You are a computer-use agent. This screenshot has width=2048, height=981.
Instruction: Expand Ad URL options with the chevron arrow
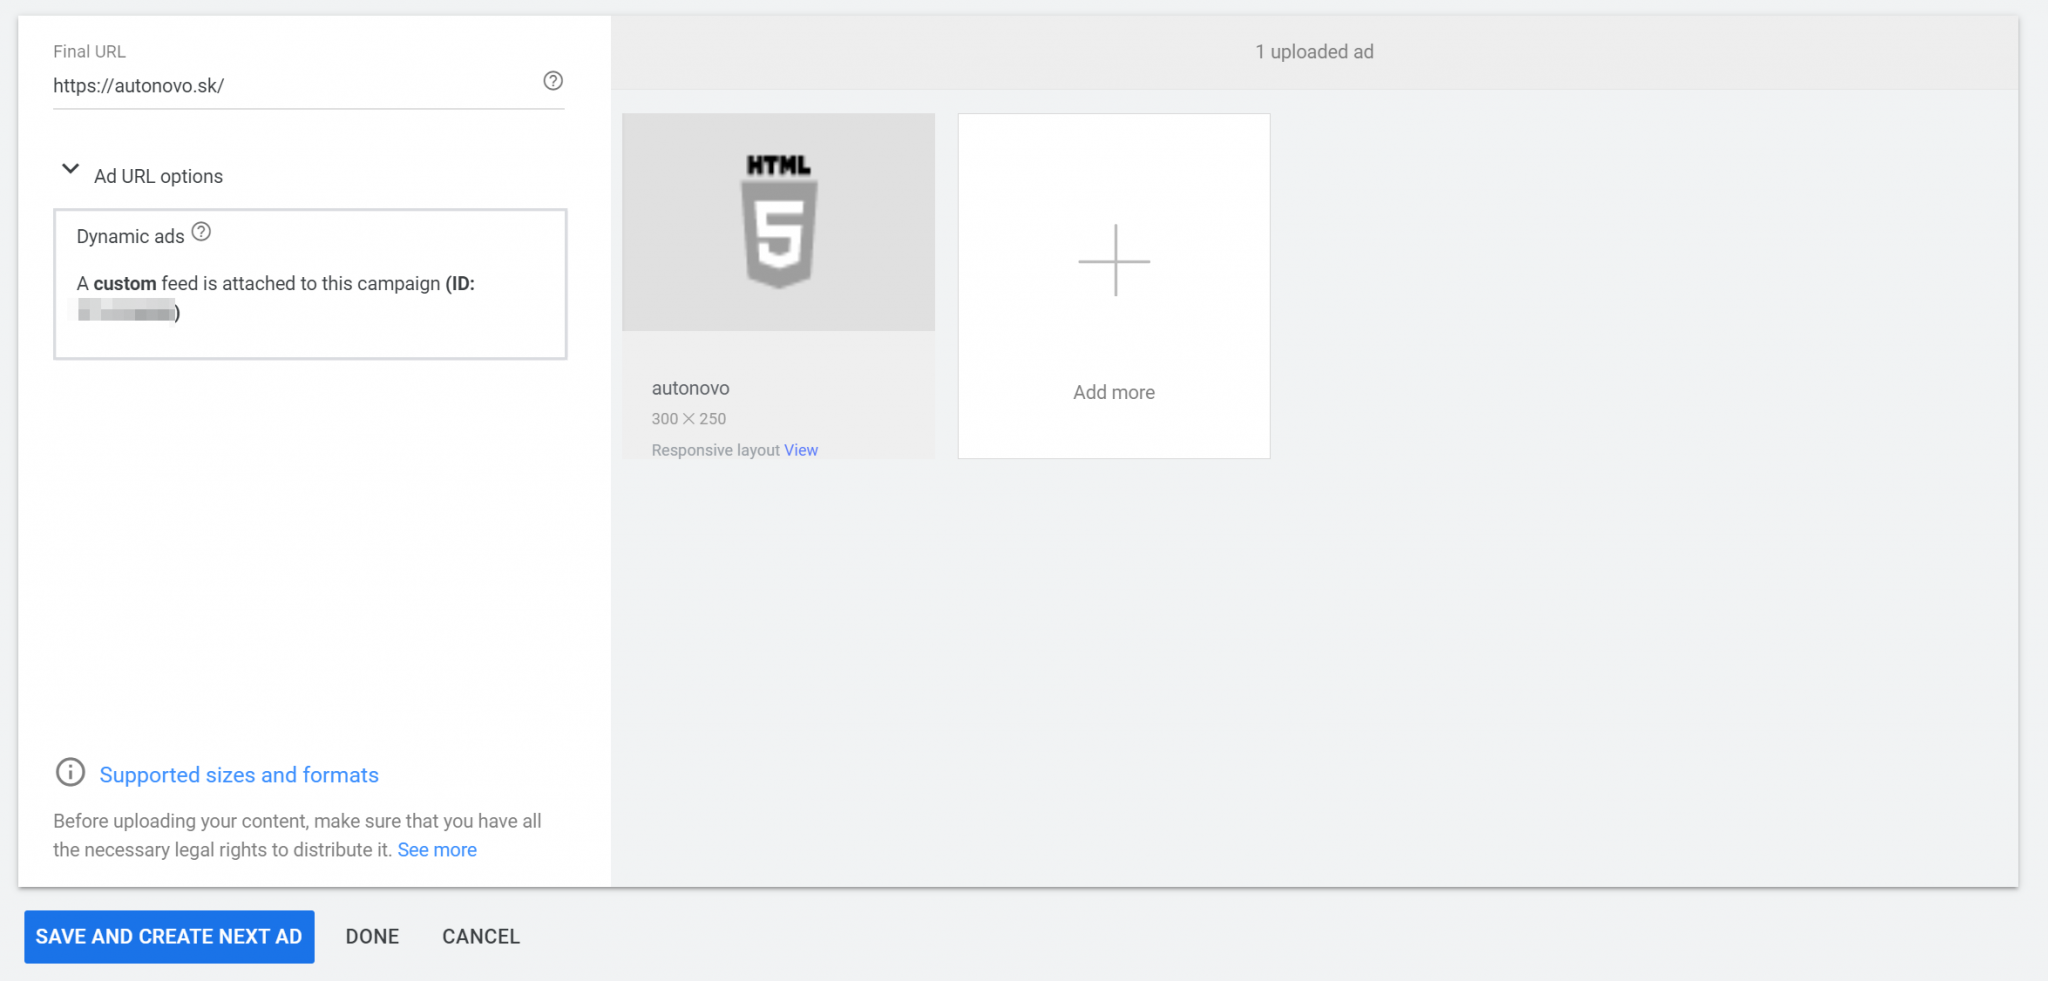tap(70, 169)
